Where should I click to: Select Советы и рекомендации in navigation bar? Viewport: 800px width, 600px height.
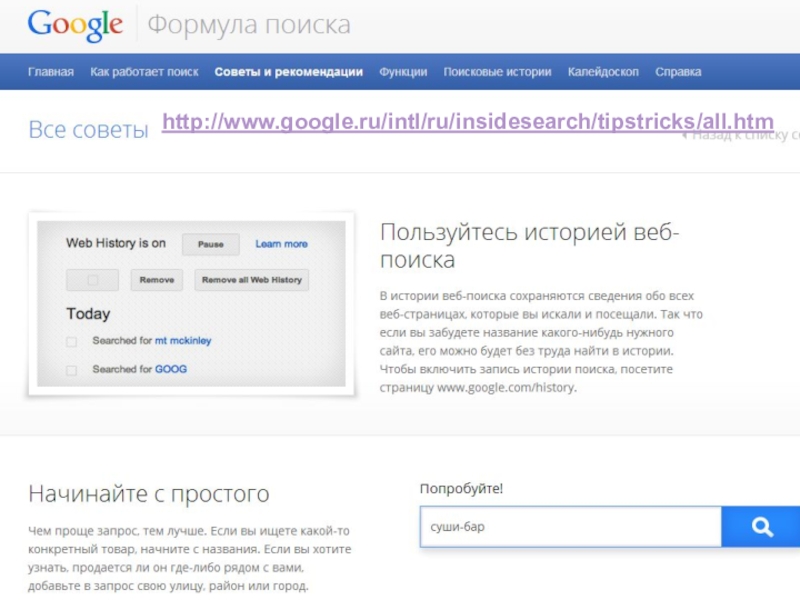[288, 72]
